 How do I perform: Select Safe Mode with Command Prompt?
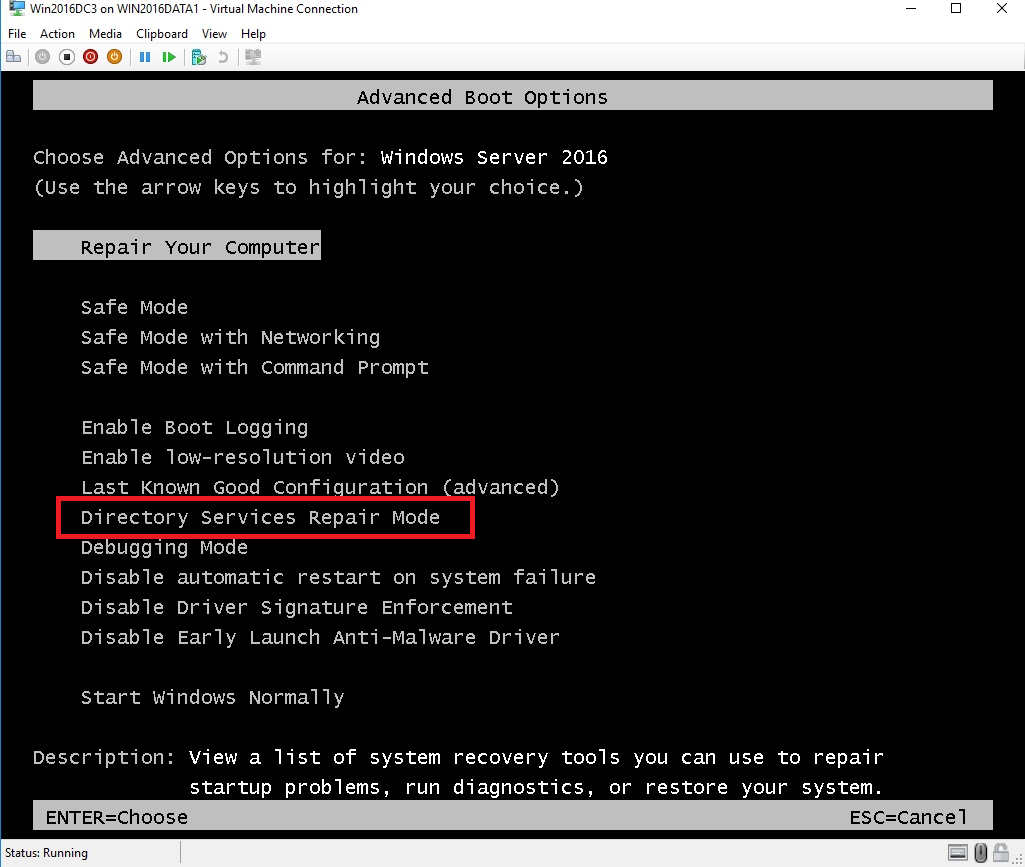point(254,367)
